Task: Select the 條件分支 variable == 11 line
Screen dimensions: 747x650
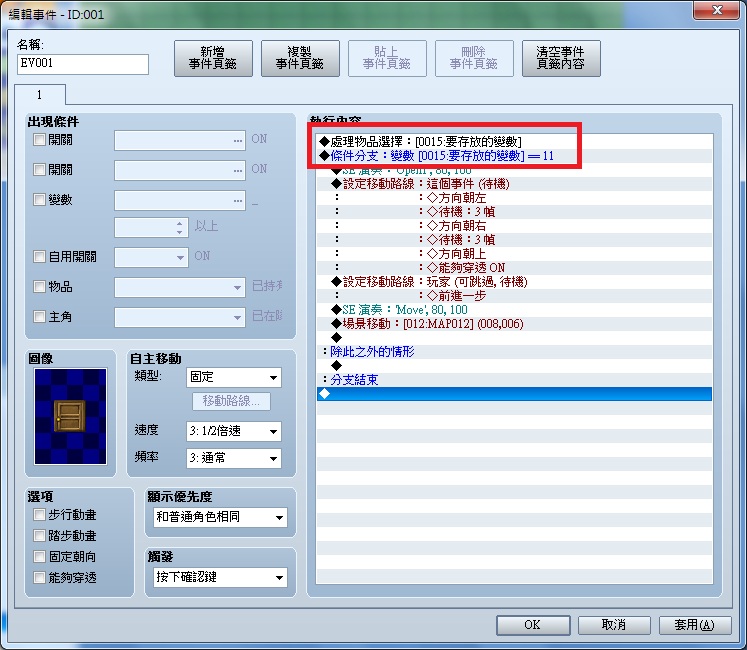Action: tap(515, 156)
